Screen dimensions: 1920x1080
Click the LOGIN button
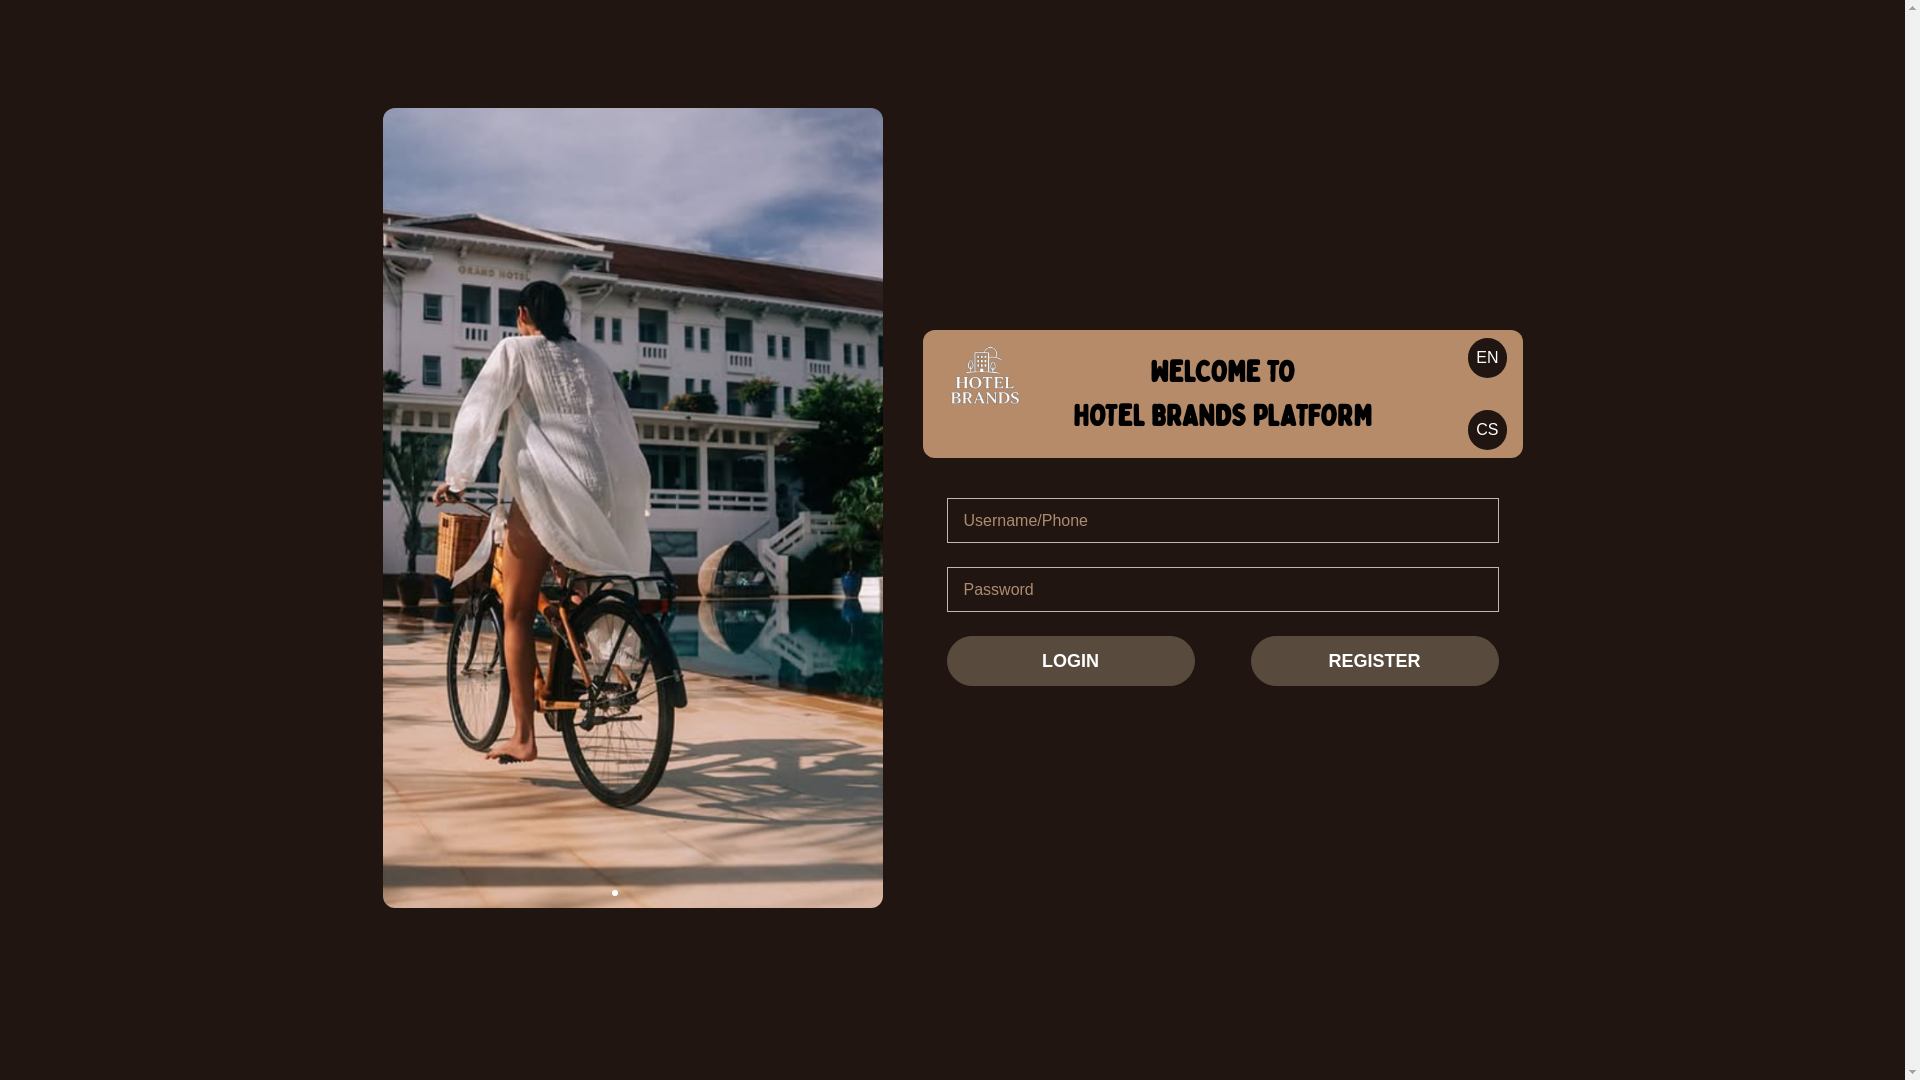[x=1070, y=661]
